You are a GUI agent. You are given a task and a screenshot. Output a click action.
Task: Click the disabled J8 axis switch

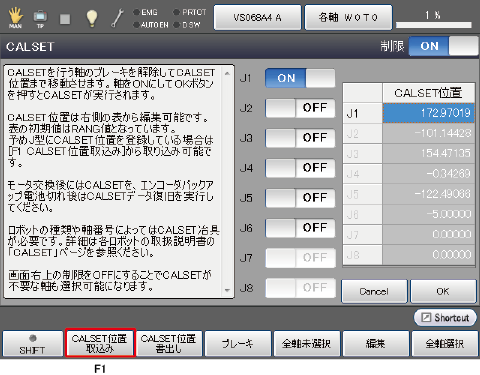click(300, 288)
